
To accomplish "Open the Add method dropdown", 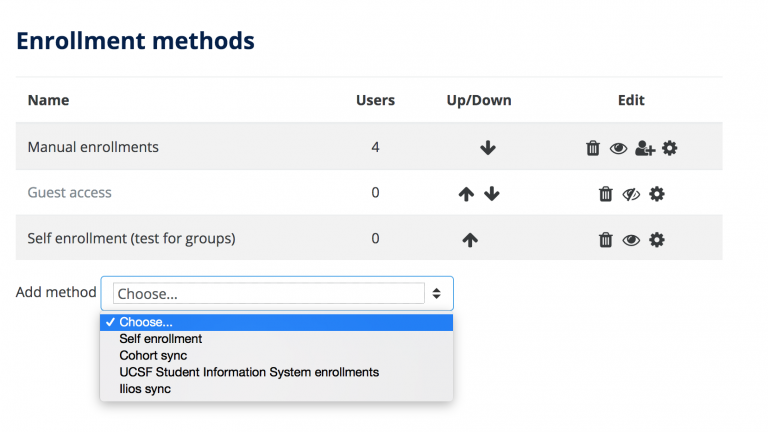I will pyautogui.click(x=277, y=293).
